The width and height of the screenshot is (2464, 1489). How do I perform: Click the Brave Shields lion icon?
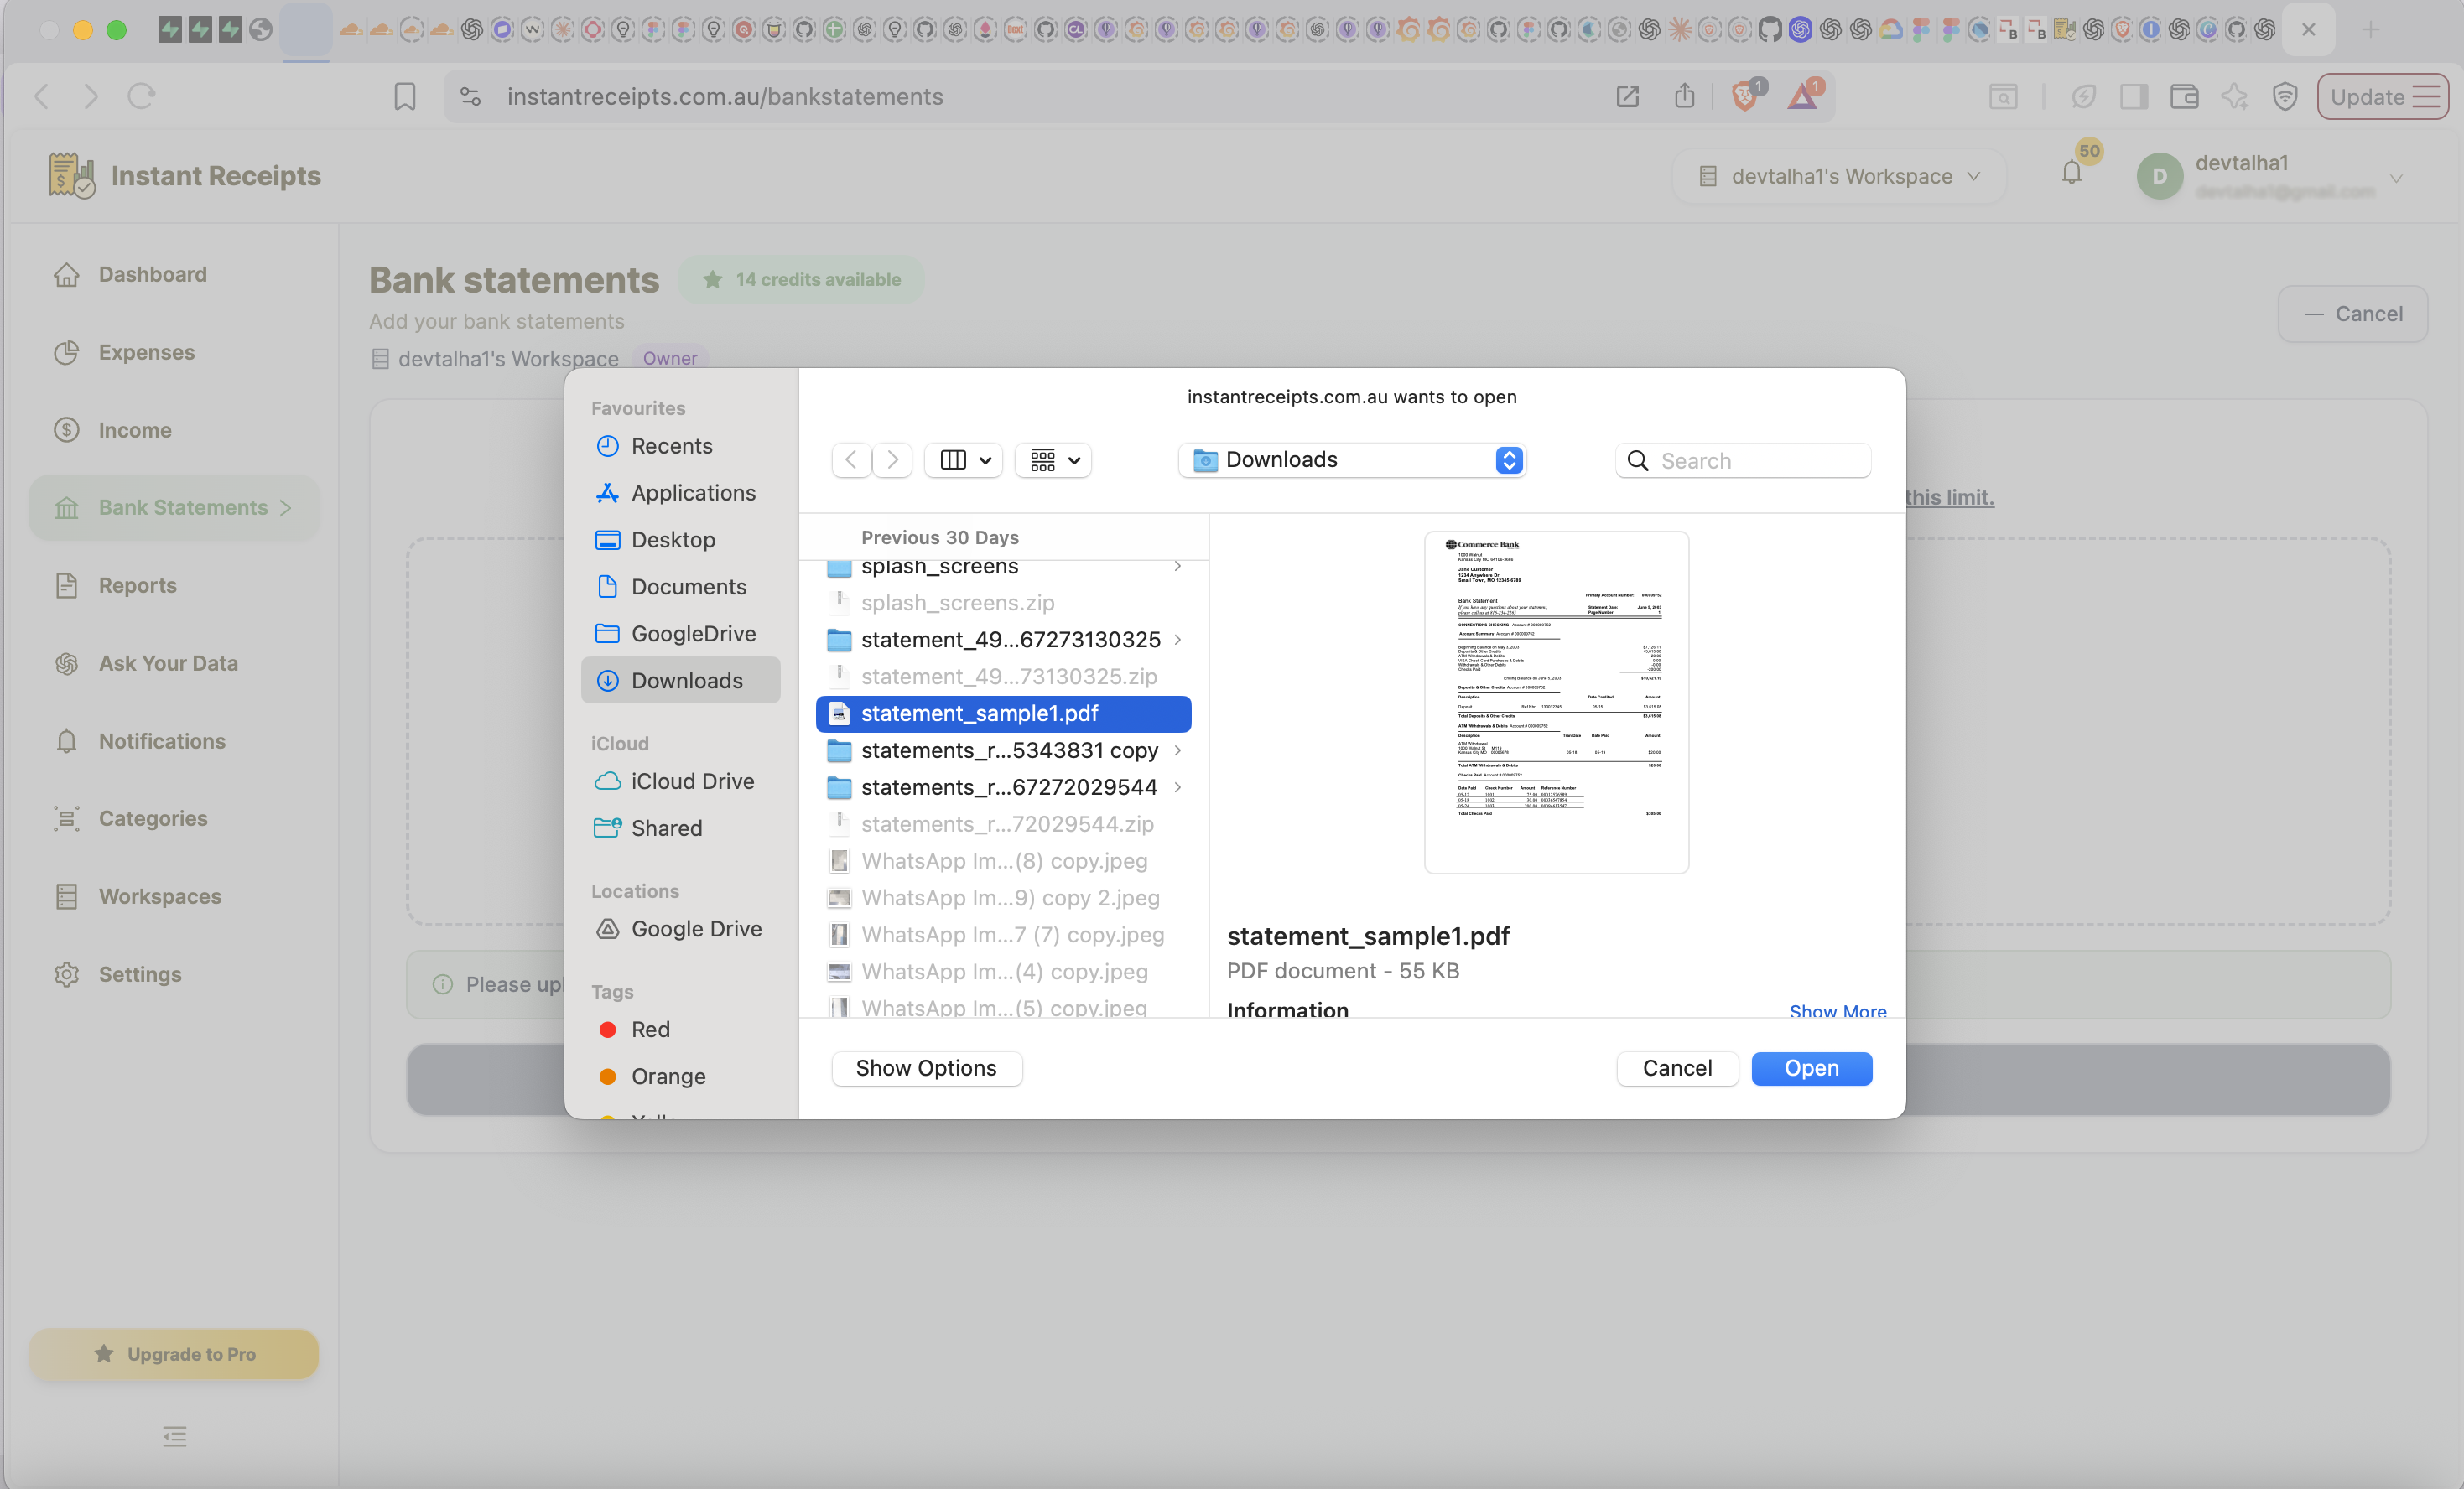1745,96
